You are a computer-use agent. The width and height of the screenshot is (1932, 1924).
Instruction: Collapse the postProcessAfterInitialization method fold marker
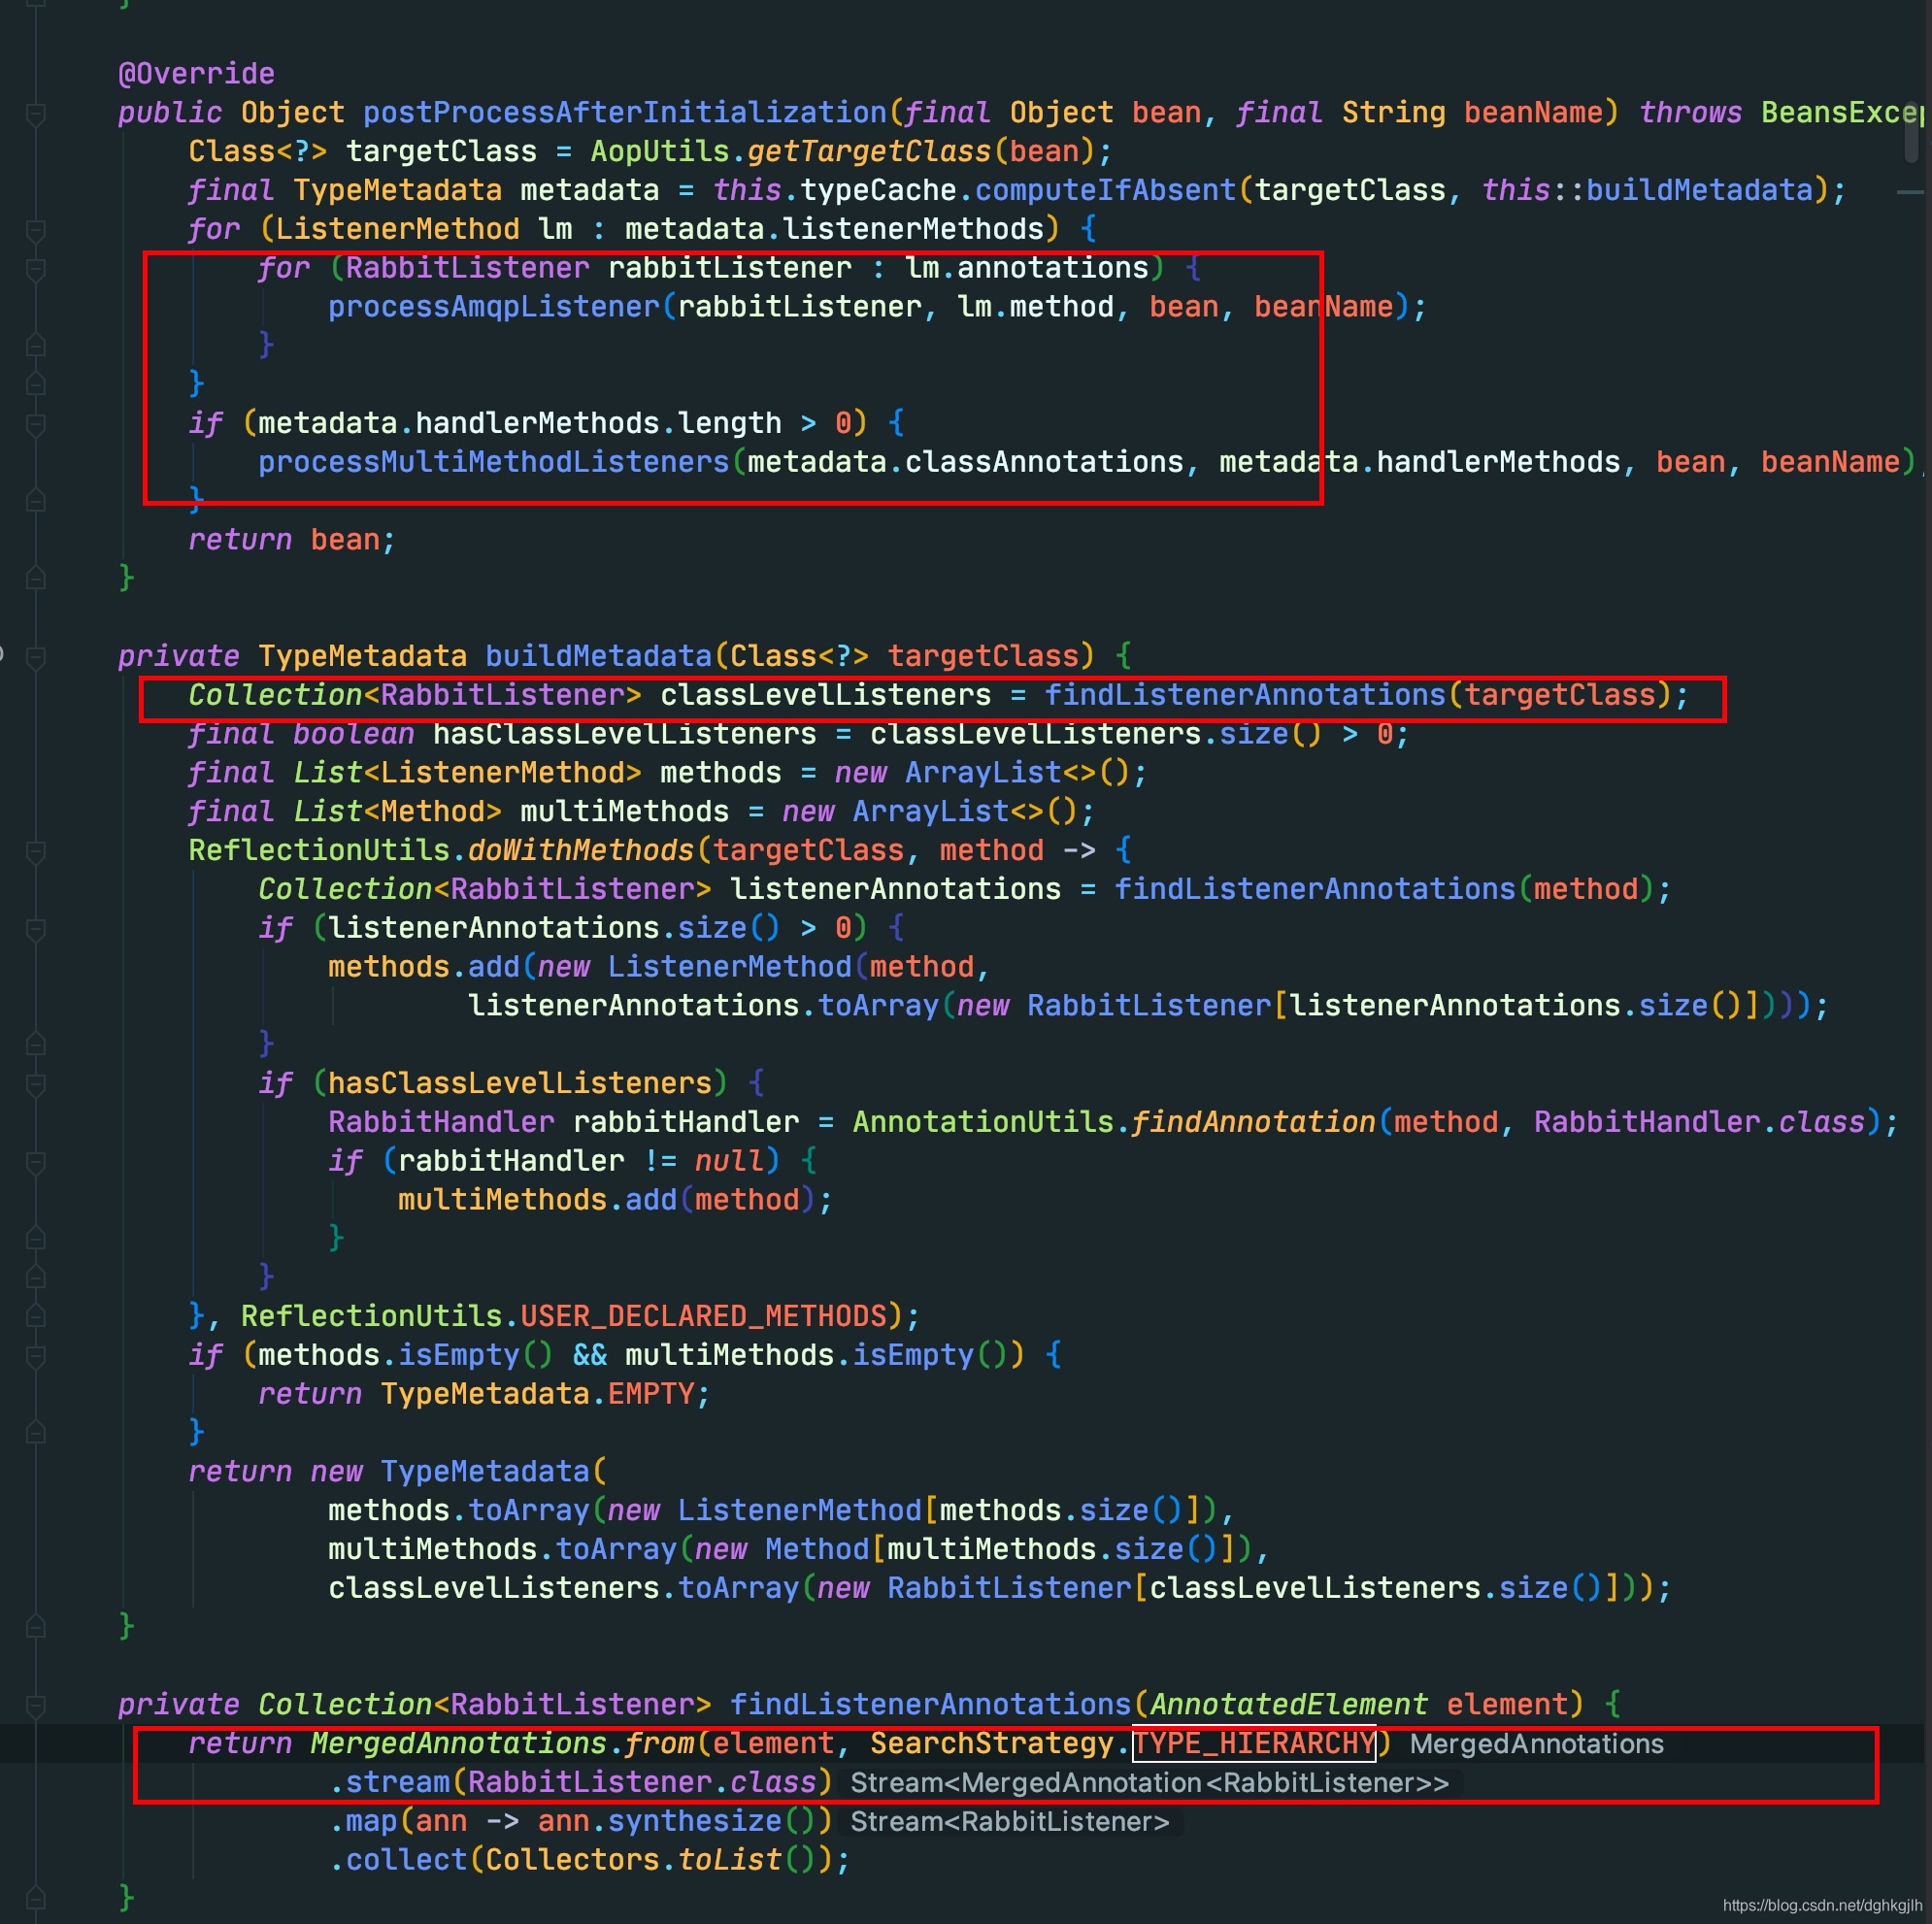[35, 114]
